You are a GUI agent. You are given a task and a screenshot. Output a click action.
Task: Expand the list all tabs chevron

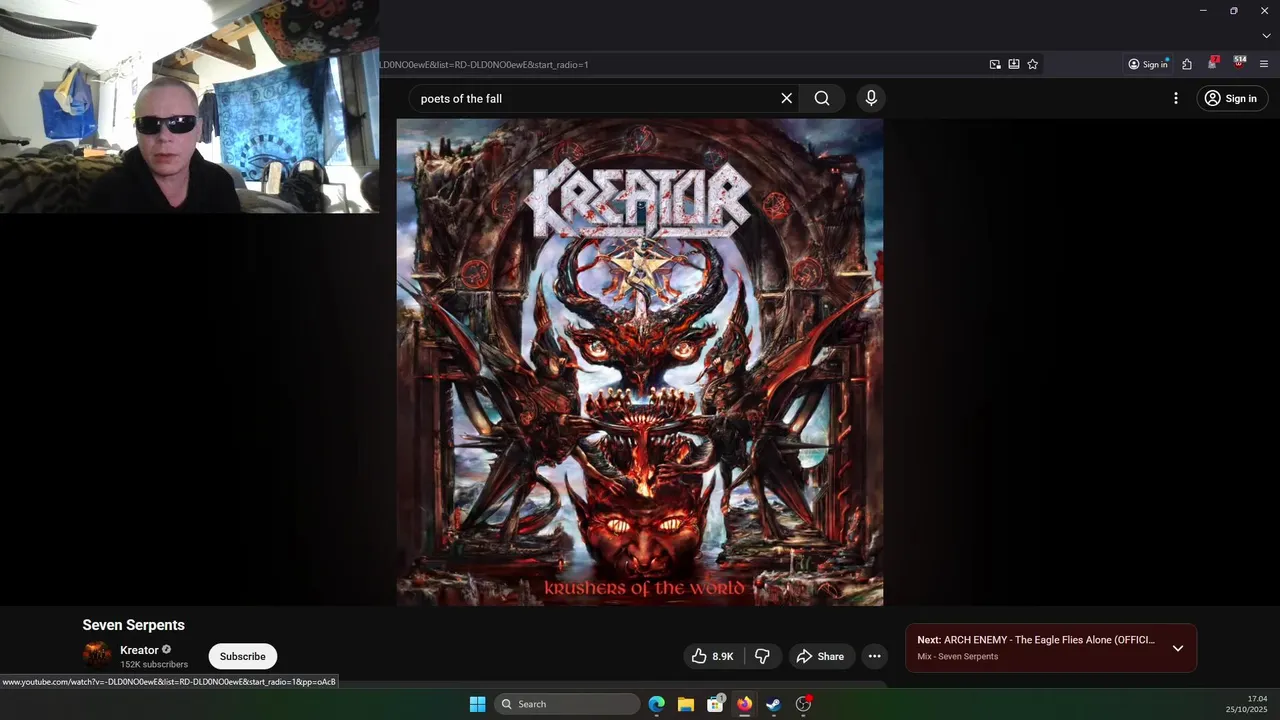point(1266,36)
